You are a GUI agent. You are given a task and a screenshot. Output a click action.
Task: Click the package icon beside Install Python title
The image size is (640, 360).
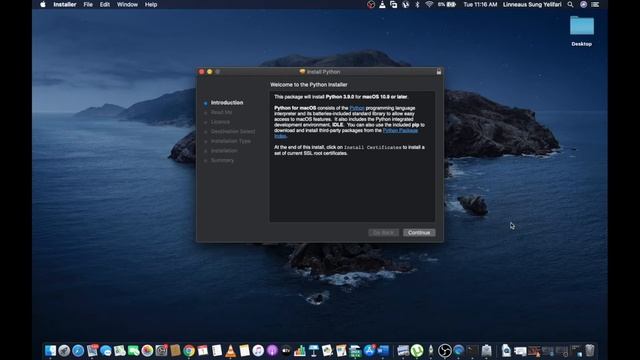(x=302, y=71)
